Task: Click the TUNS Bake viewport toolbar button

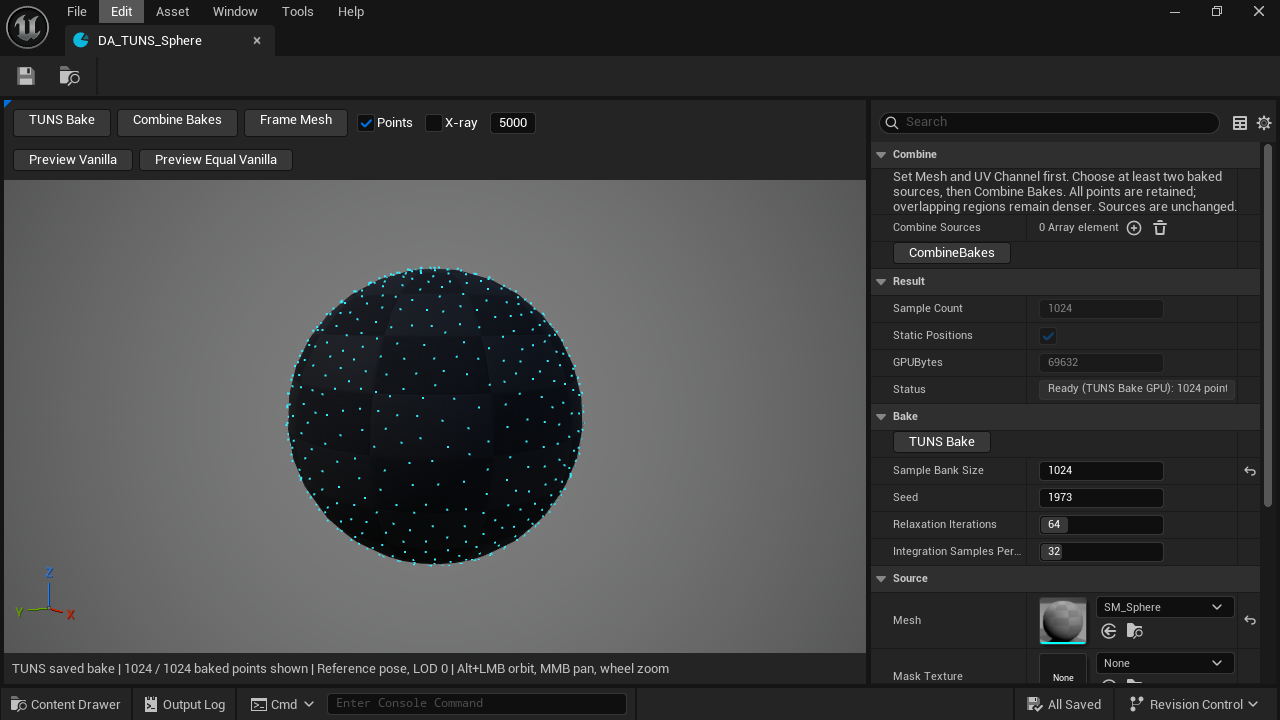Action: tap(62, 121)
